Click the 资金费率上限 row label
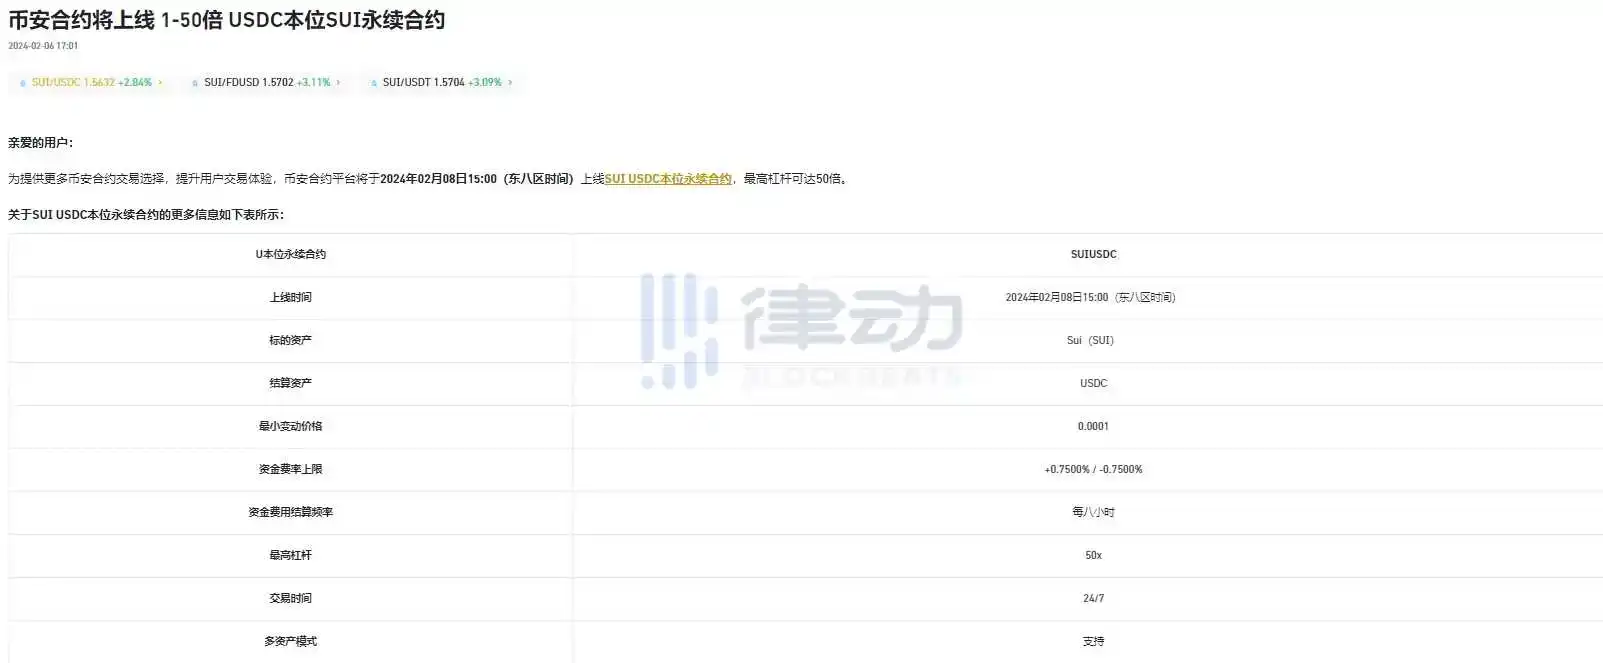 click(x=291, y=470)
